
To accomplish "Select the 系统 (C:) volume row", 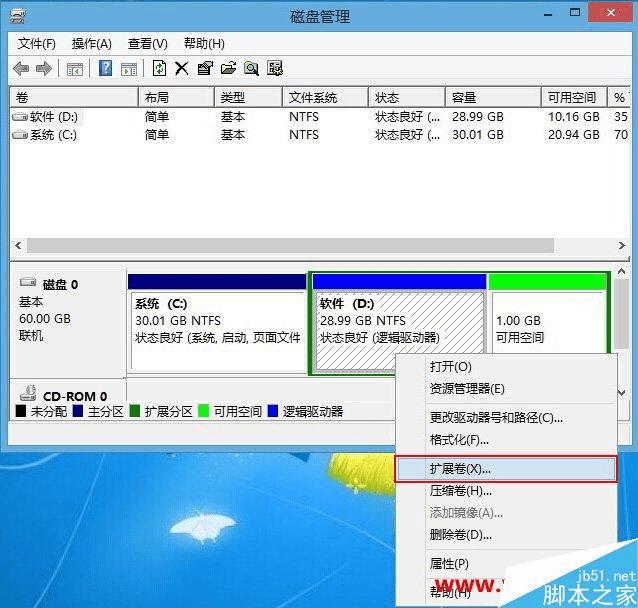I will [319, 135].
